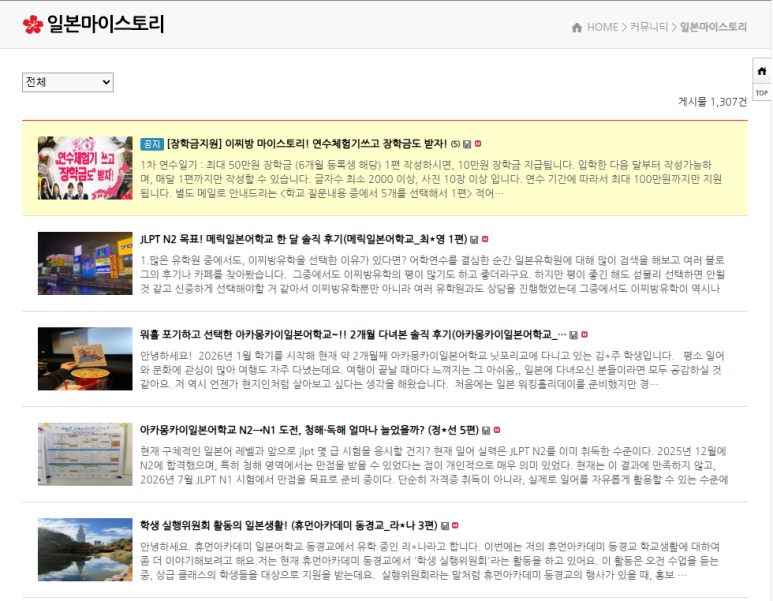Click the red new-post icon on the 장학금지원 notice
Image resolution: width=773 pixels, height=601 pixels.
pyautogui.click(x=479, y=143)
